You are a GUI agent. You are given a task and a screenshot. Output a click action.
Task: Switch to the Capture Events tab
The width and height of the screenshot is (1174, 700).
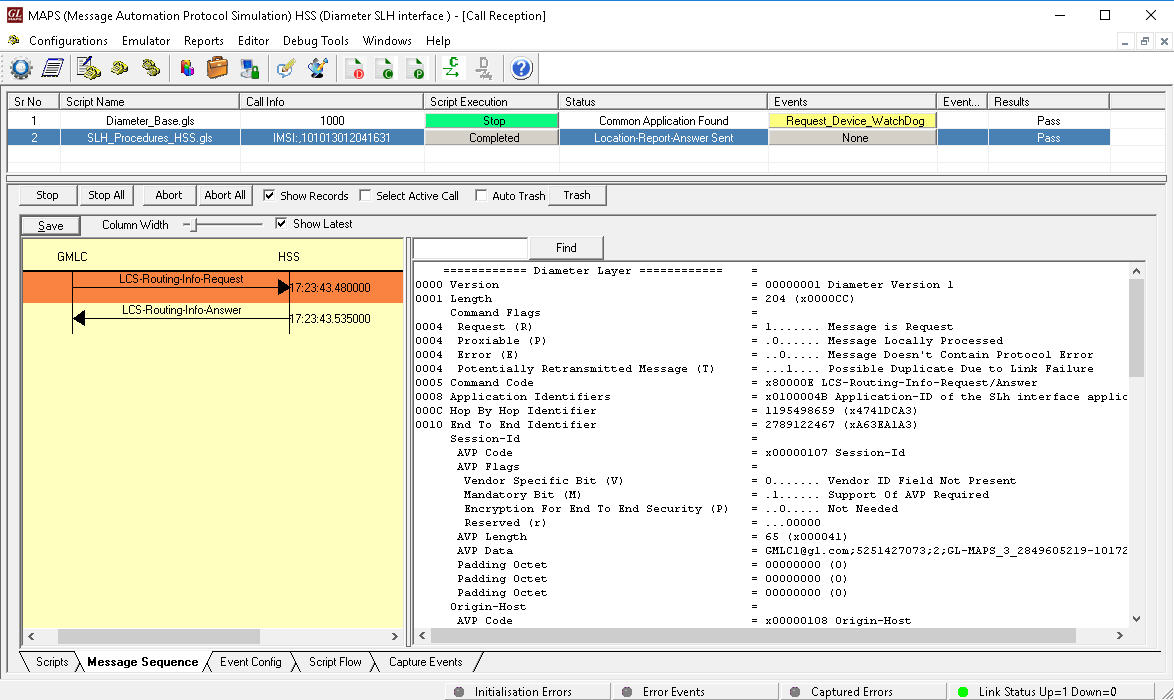point(425,662)
